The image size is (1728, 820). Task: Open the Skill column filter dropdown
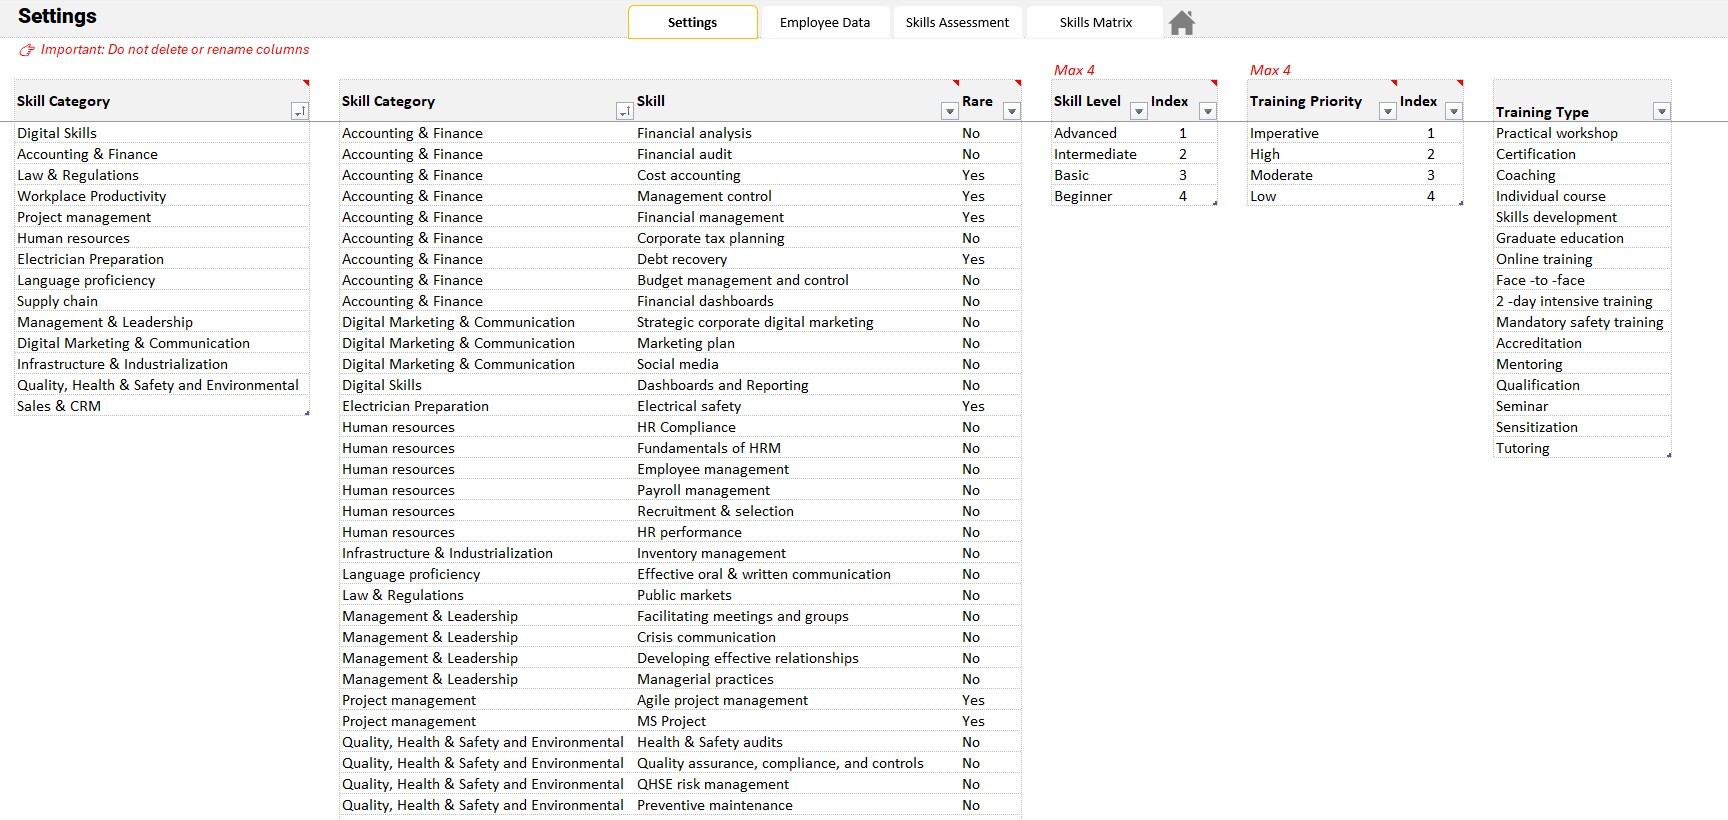pyautogui.click(x=950, y=111)
